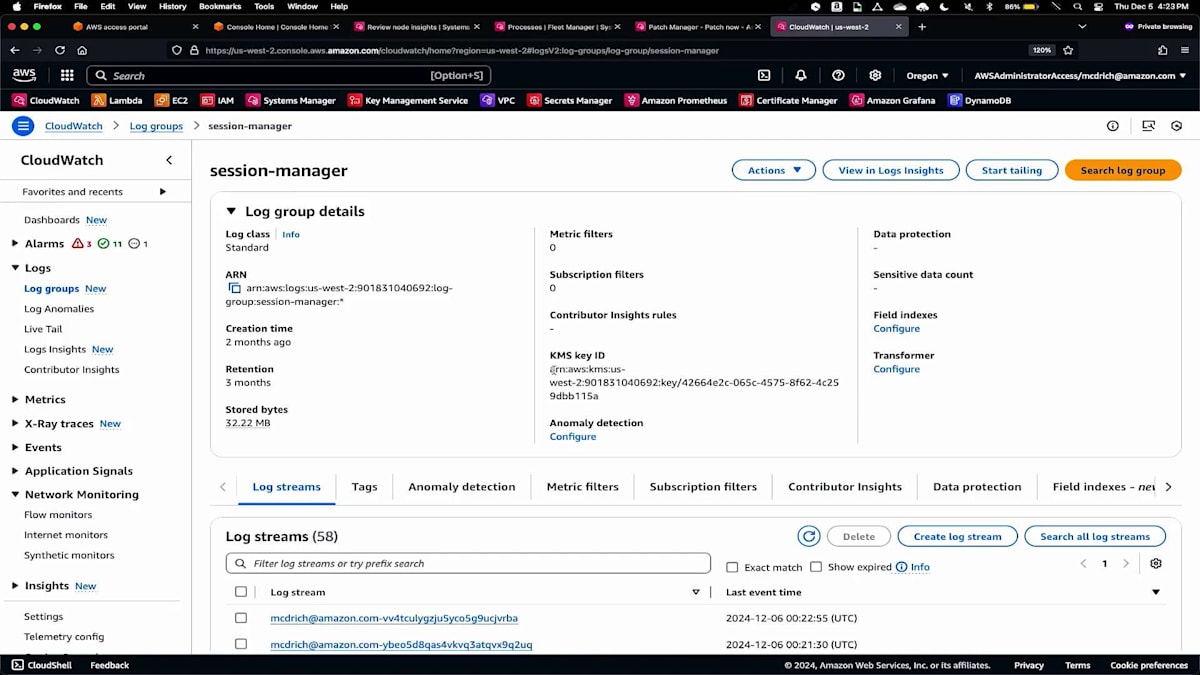
Task: Open CloudShell icon in top navigation bar
Action: coord(764,75)
